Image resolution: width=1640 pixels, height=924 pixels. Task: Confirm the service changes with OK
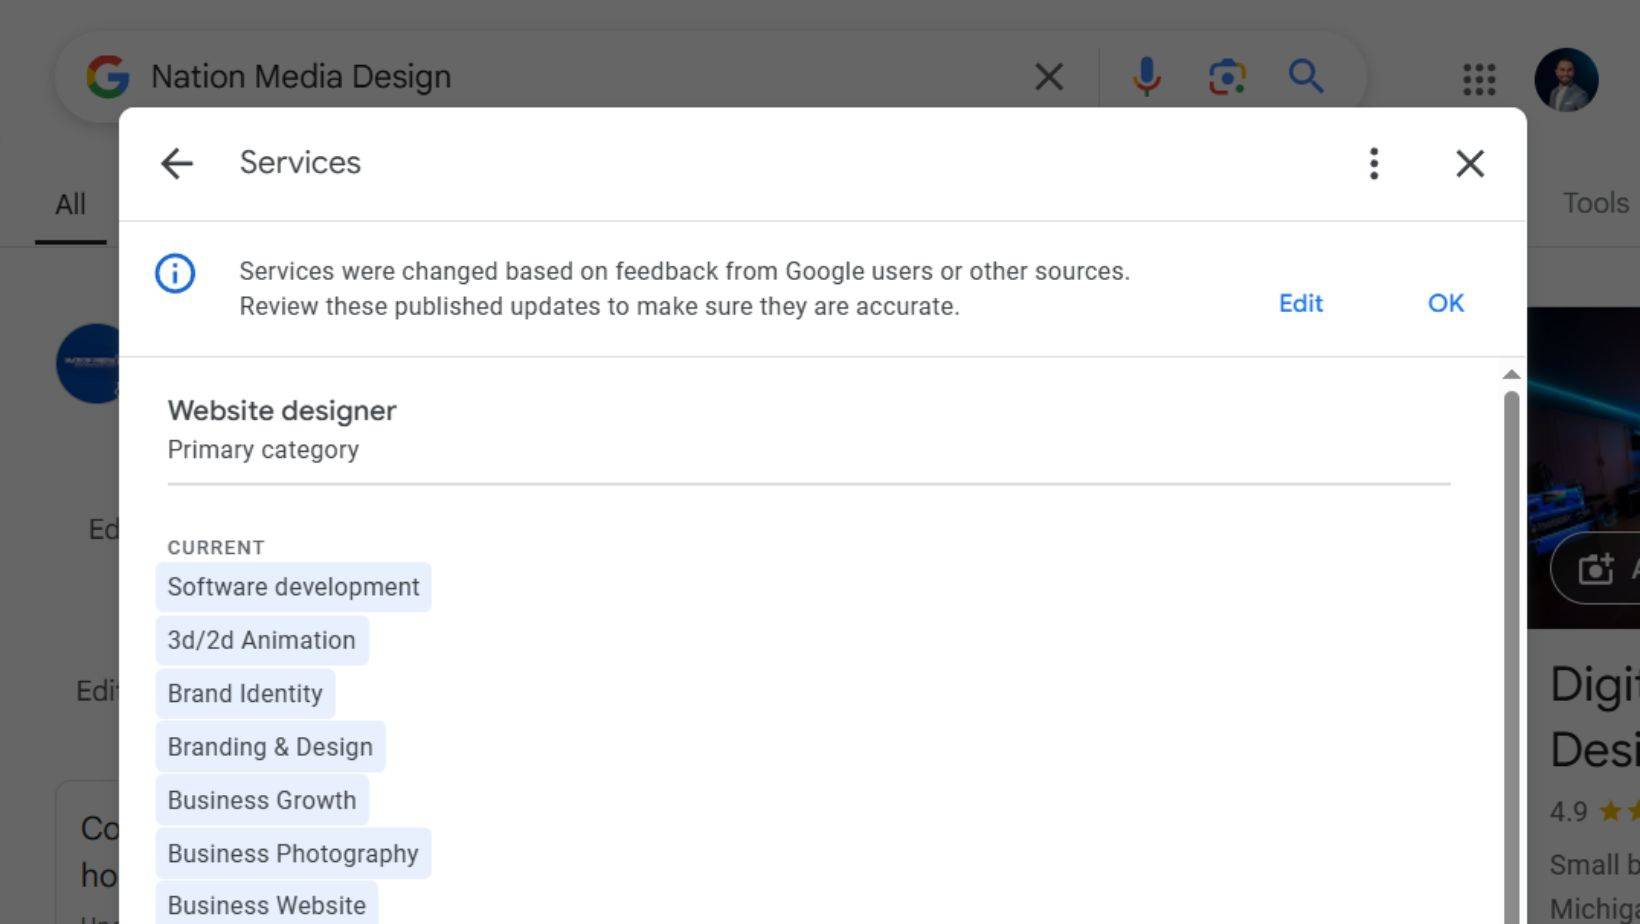(x=1444, y=303)
